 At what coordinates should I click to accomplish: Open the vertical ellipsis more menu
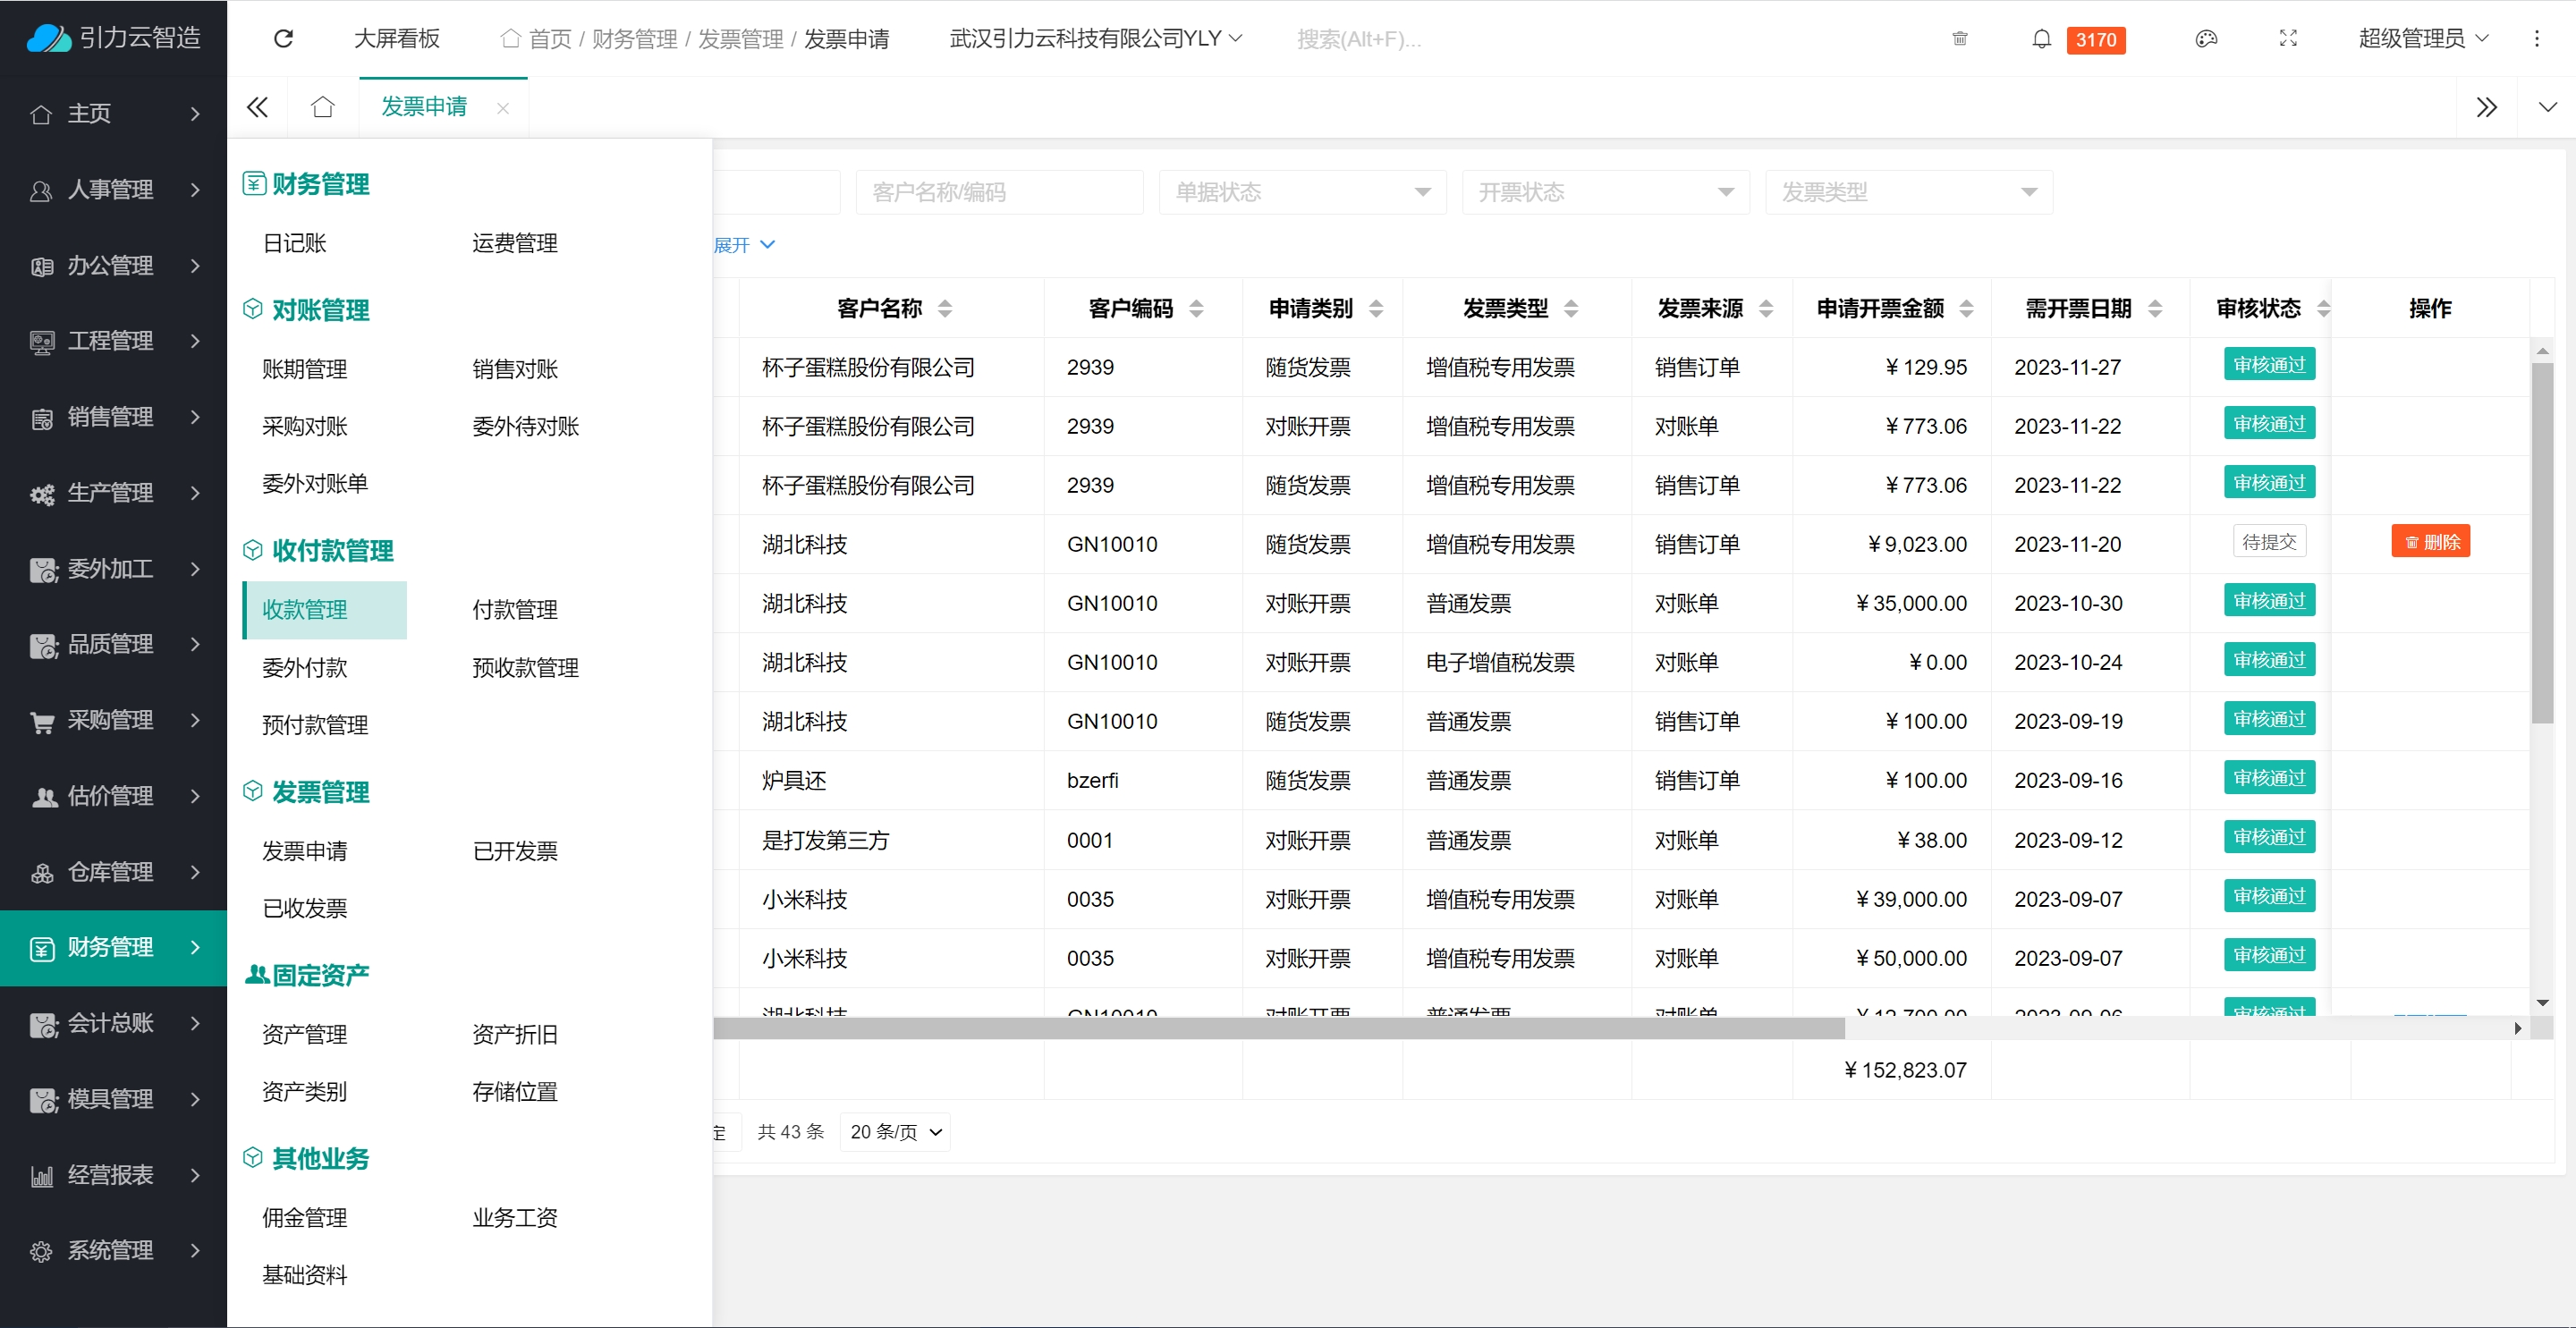(2536, 39)
